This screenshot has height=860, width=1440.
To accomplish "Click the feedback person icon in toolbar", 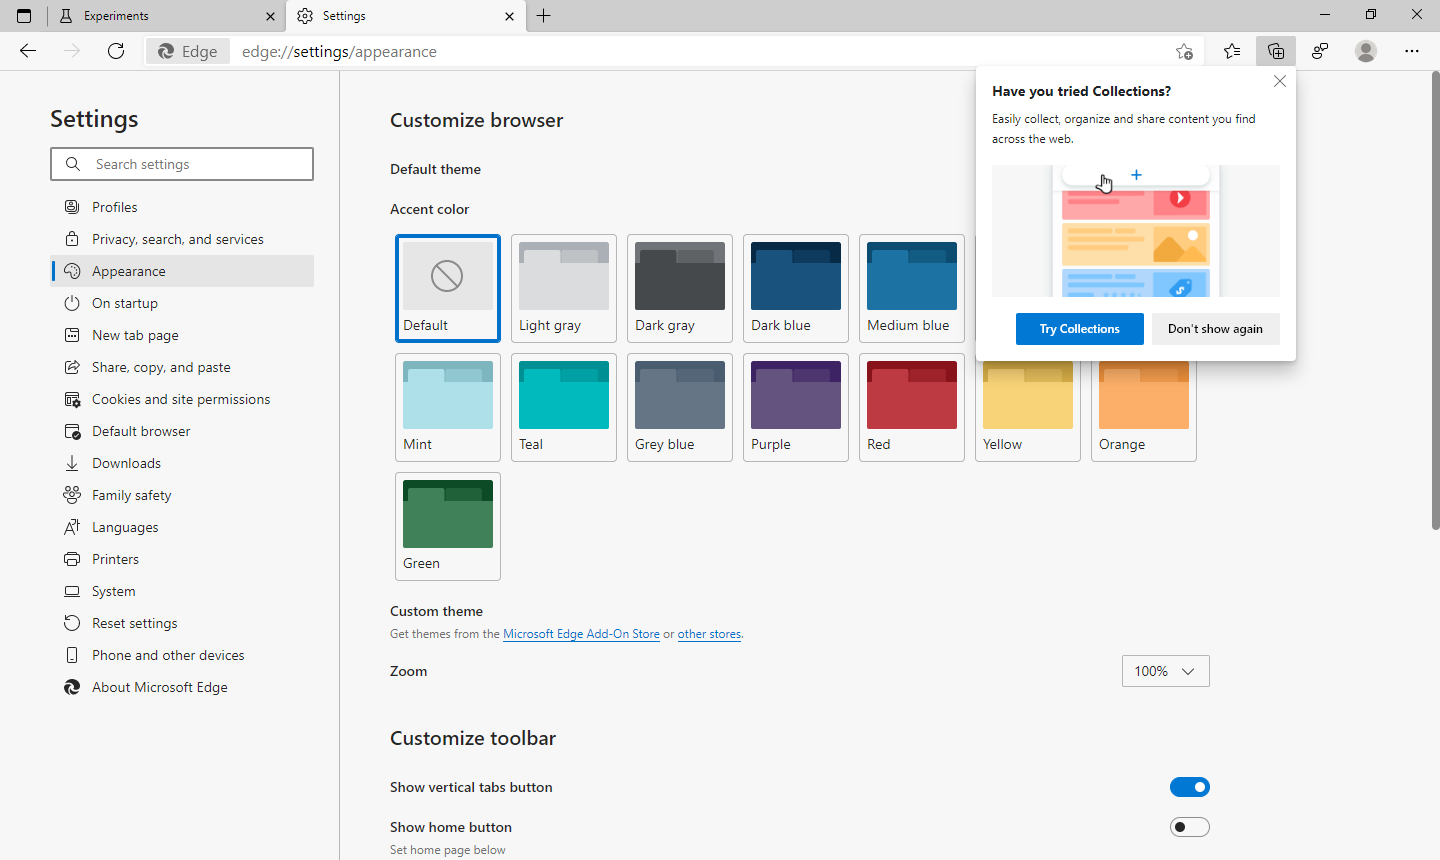I will coord(1320,51).
